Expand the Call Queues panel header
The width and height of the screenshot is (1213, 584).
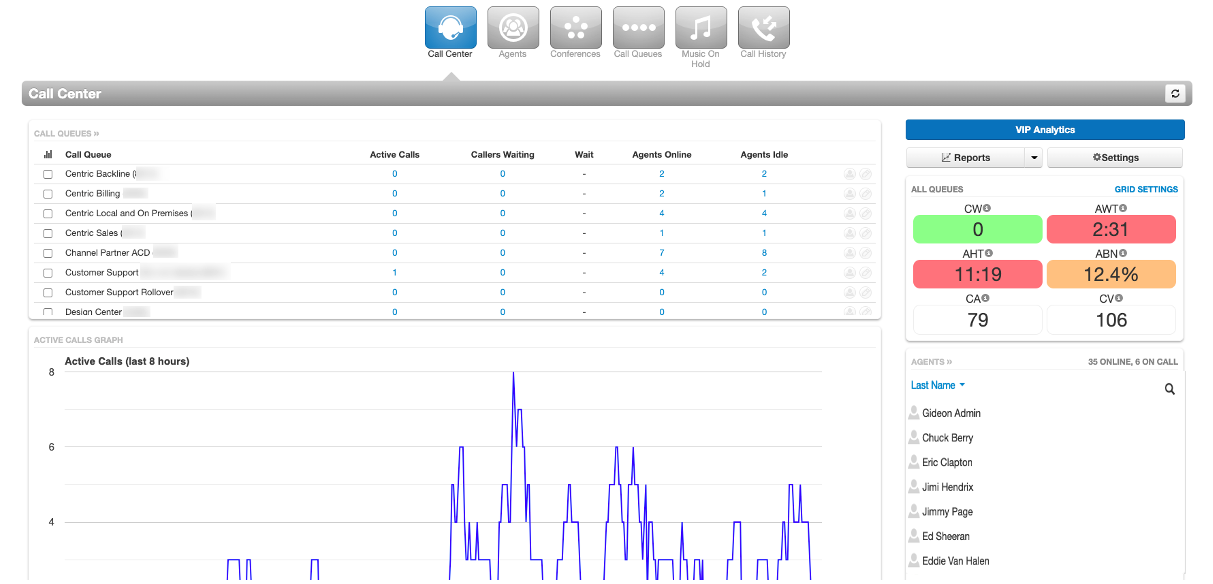[x=66, y=133]
